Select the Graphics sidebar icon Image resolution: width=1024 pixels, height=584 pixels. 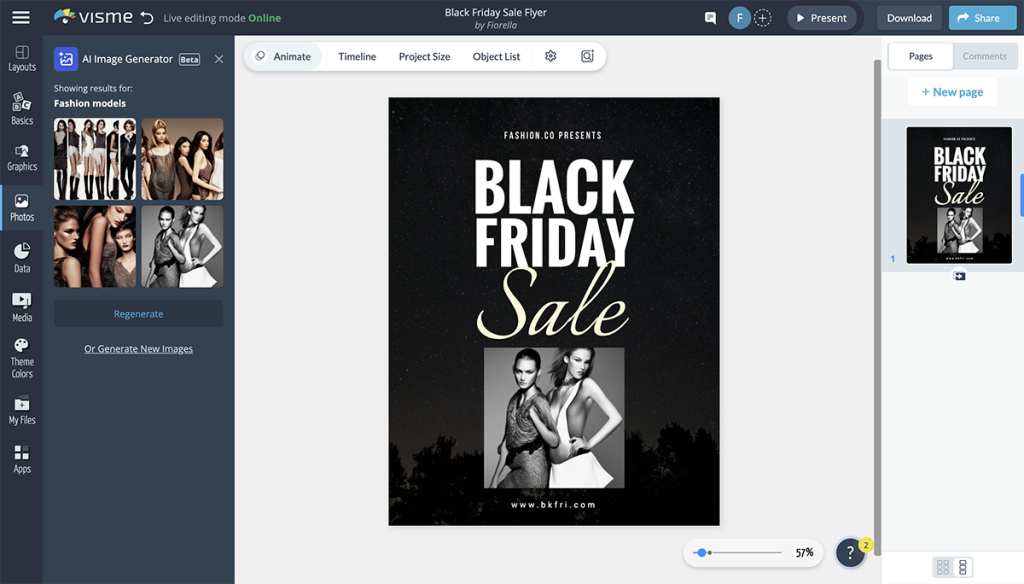click(x=21, y=157)
